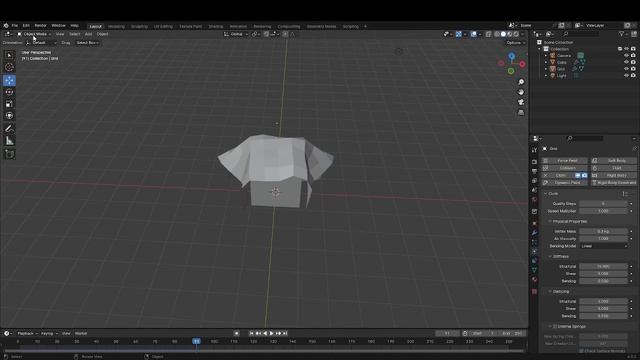Select the Annotate tool
The width and height of the screenshot is (640, 360).
click(9, 129)
